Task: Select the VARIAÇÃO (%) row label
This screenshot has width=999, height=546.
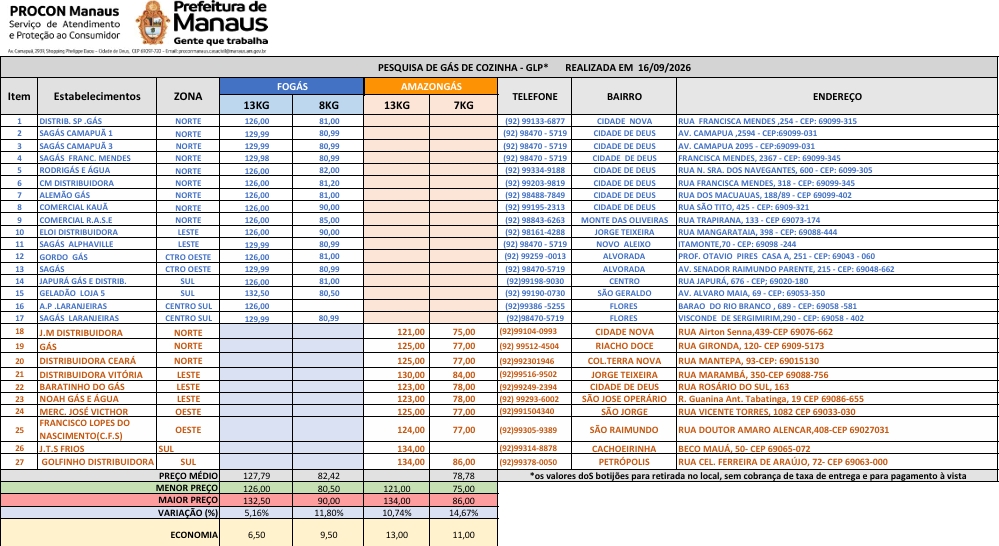Action: tap(188, 512)
